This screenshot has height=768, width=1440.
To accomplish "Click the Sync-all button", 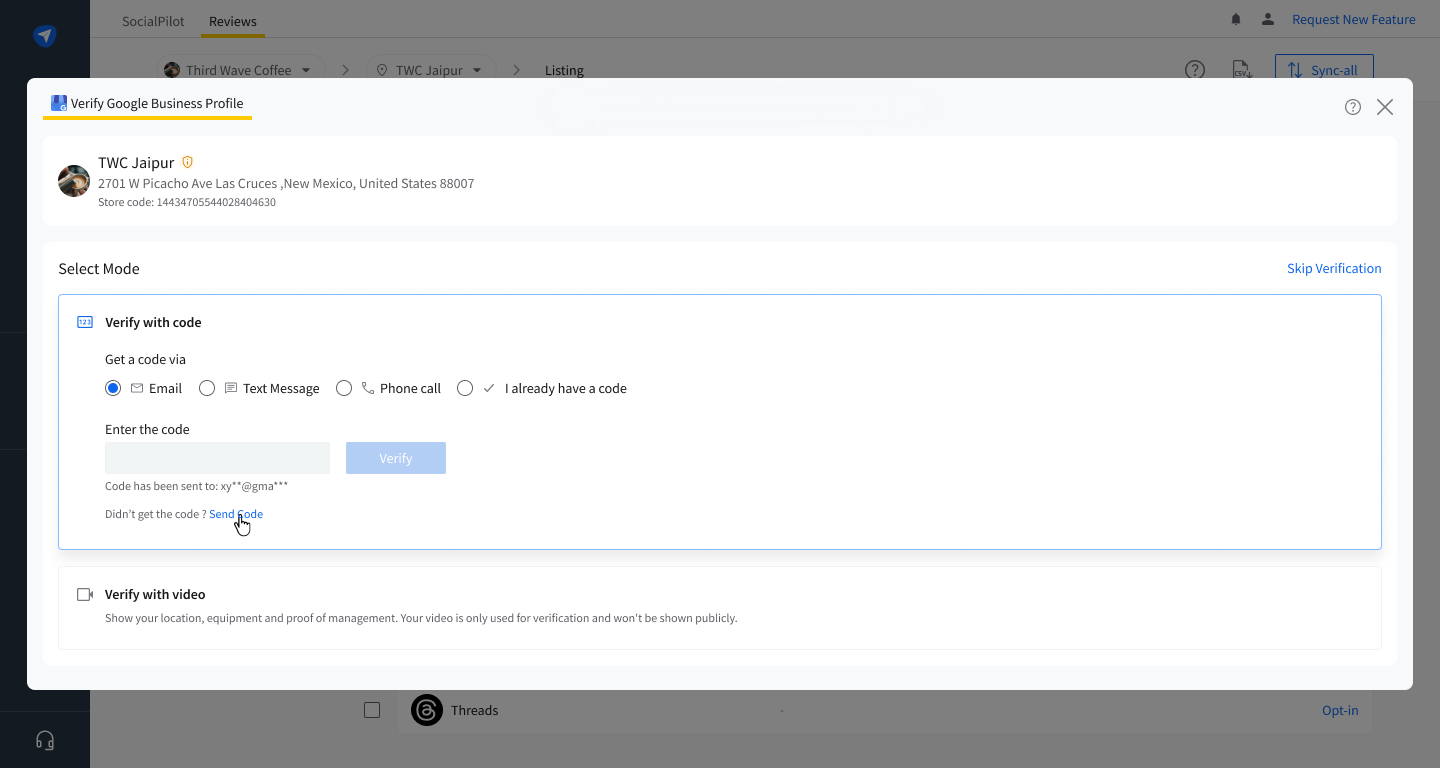I will [x=1324, y=70].
